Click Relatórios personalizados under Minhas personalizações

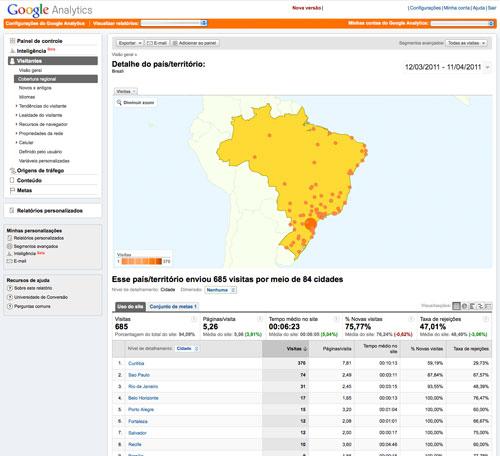pos(39,238)
